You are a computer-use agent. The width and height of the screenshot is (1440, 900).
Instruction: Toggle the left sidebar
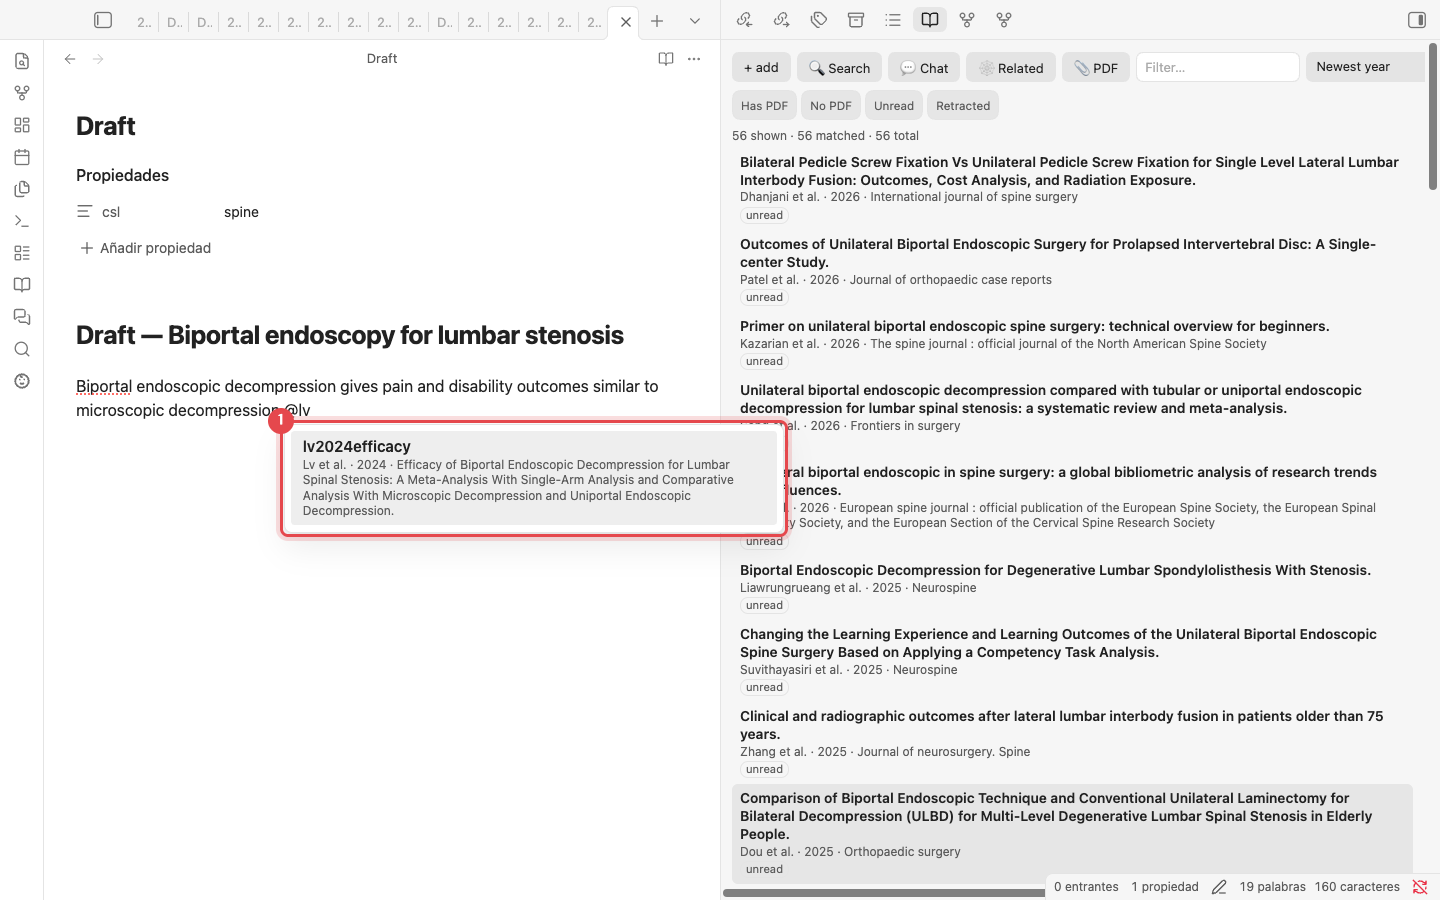(x=103, y=20)
